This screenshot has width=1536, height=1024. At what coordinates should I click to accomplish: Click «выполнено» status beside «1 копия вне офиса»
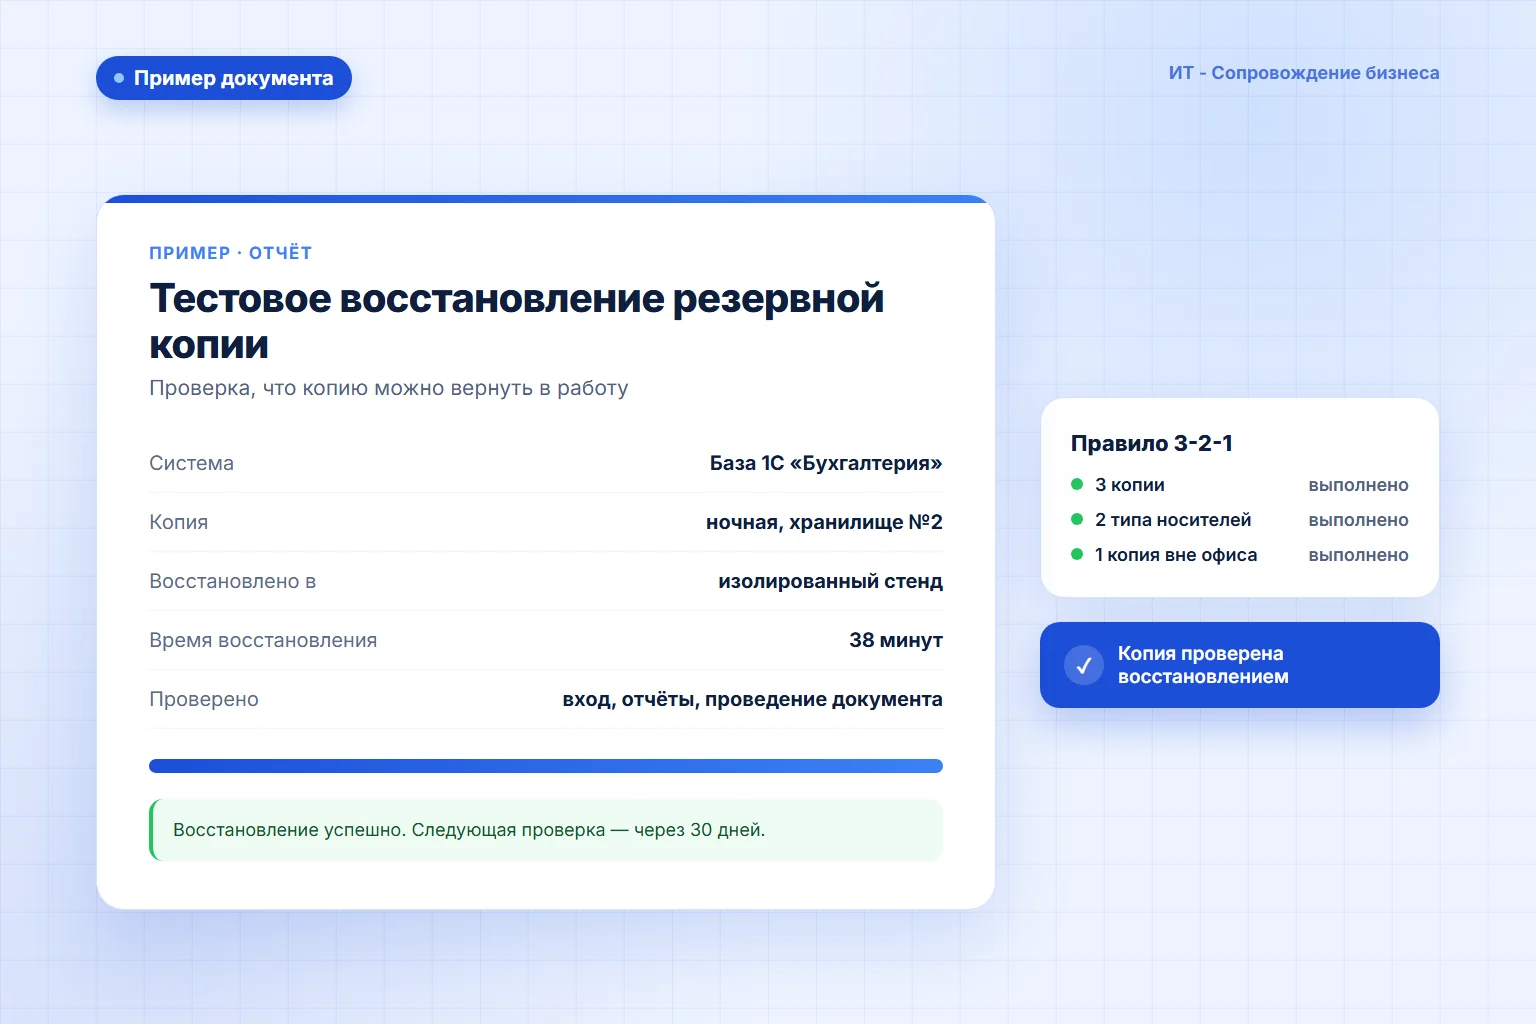click(1358, 555)
